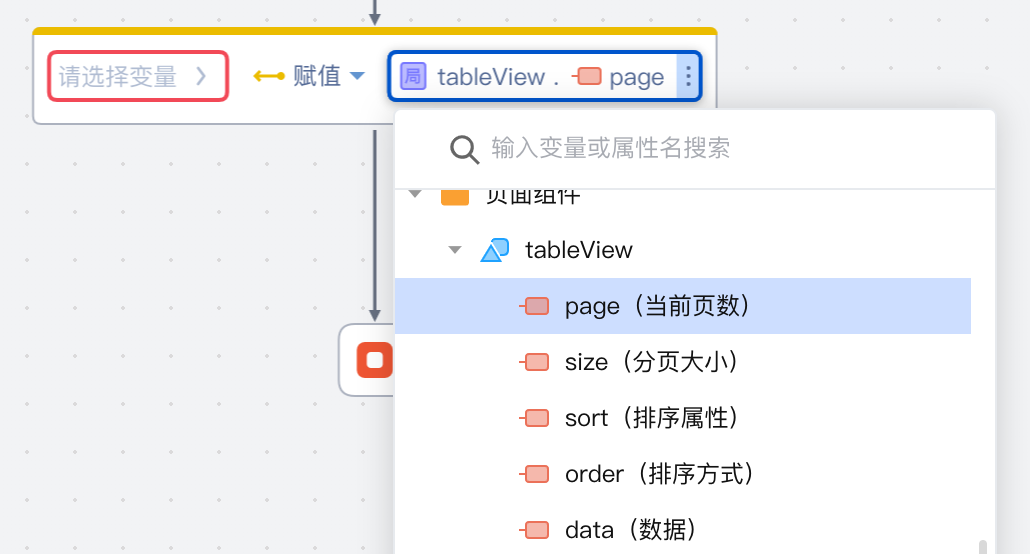Click the purple local variable icon
The height and width of the screenshot is (554, 1030).
click(413, 76)
